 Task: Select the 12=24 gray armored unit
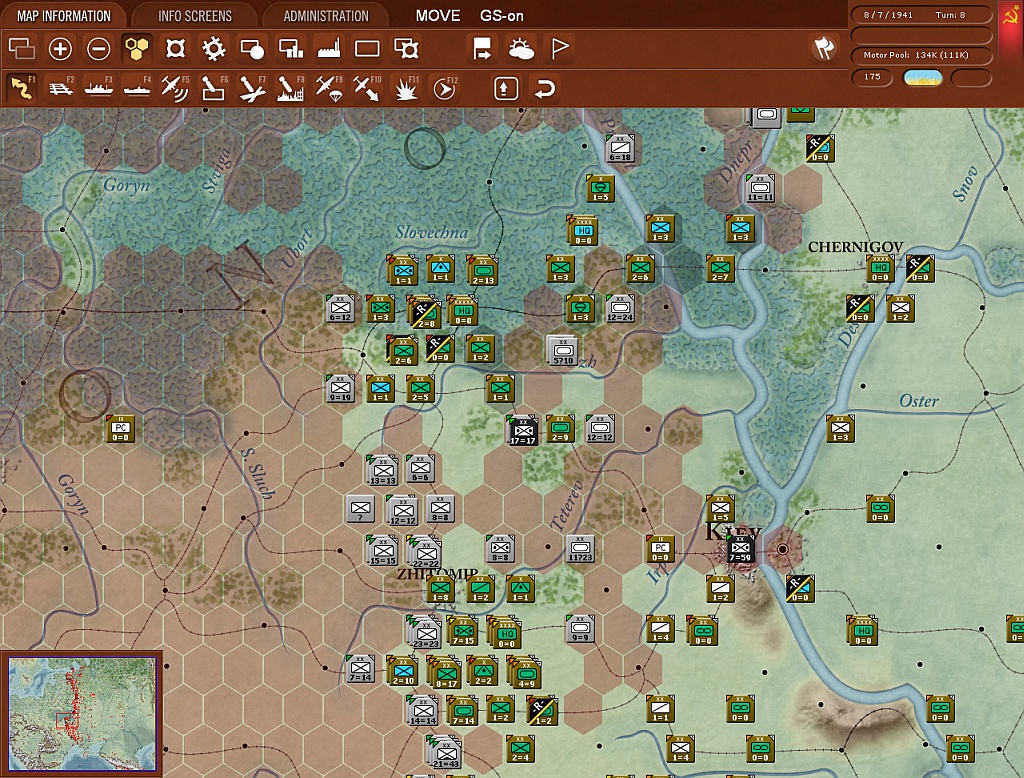(x=620, y=308)
